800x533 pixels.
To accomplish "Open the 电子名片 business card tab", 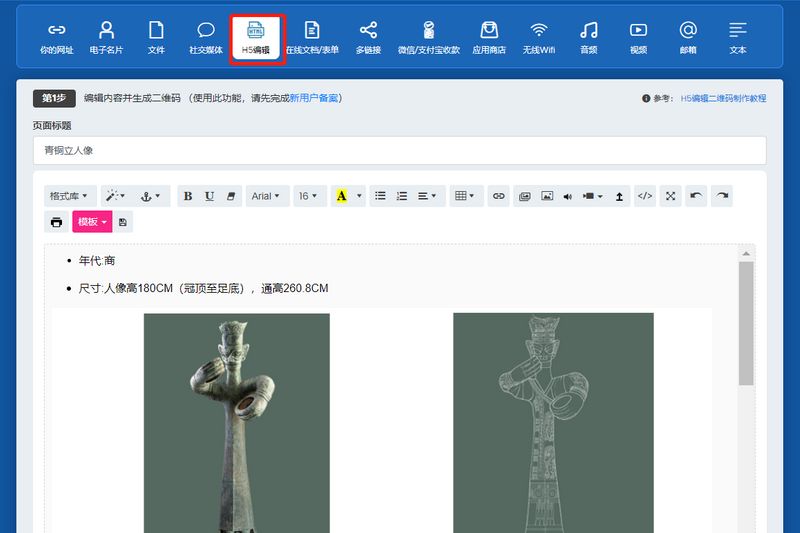I will coord(106,38).
